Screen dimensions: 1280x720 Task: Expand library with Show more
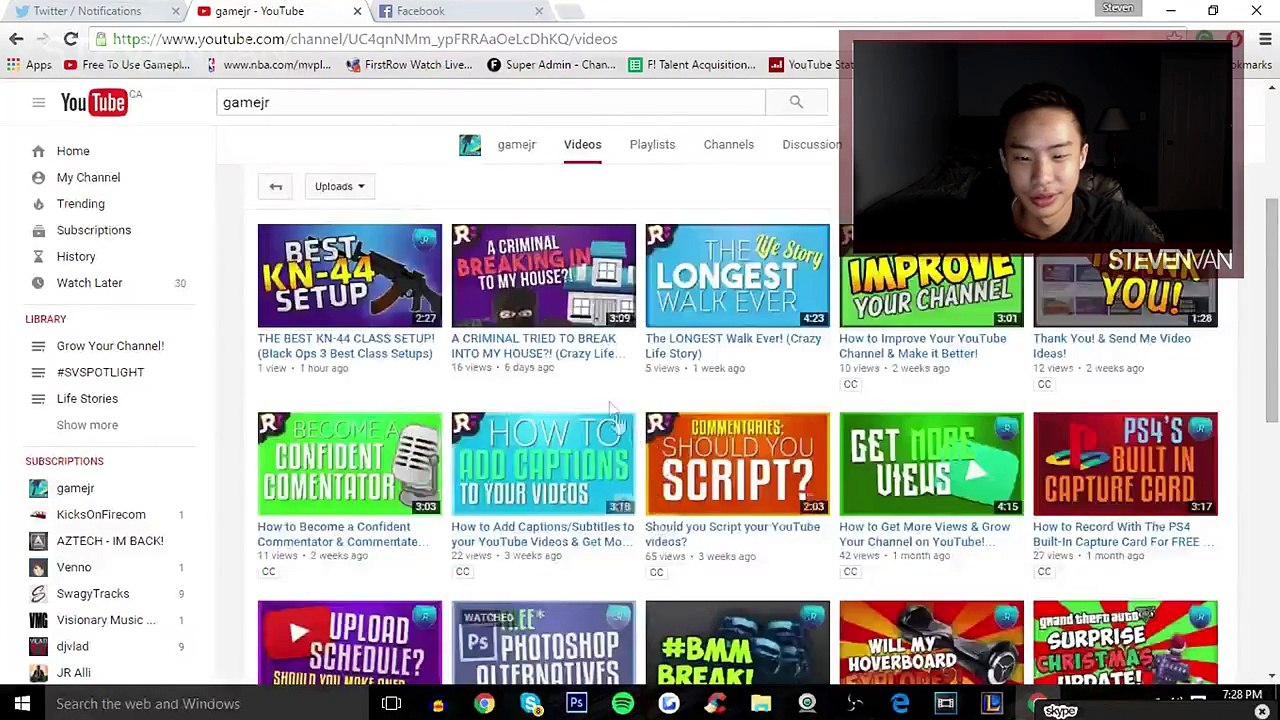pyautogui.click(x=87, y=425)
